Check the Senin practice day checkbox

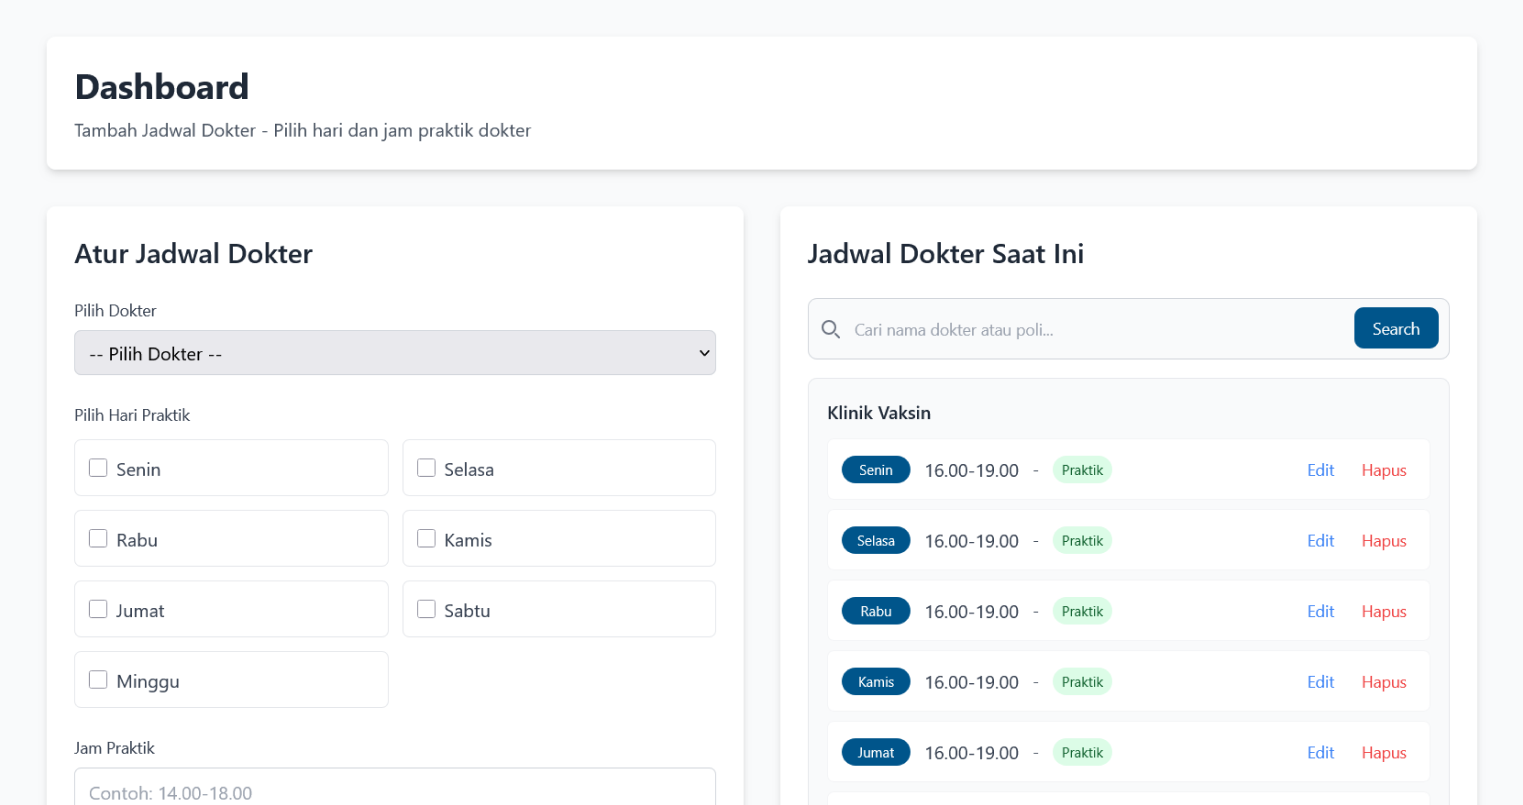pos(98,467)
